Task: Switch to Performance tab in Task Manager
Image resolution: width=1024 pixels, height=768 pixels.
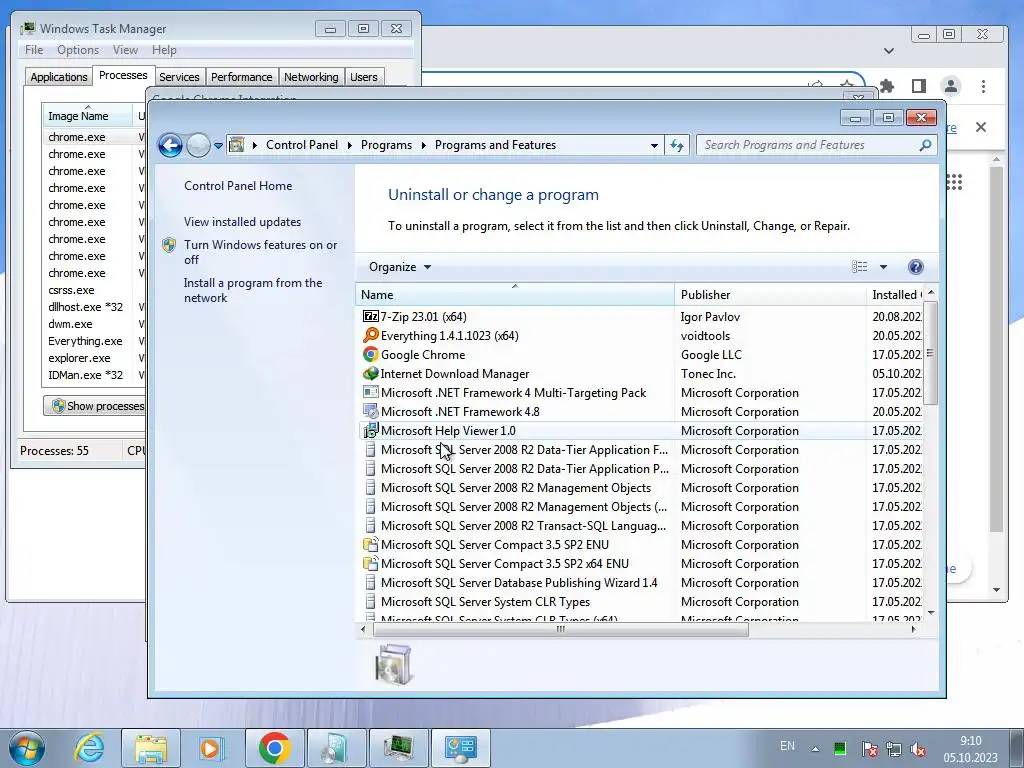Action: click(242, 77)
